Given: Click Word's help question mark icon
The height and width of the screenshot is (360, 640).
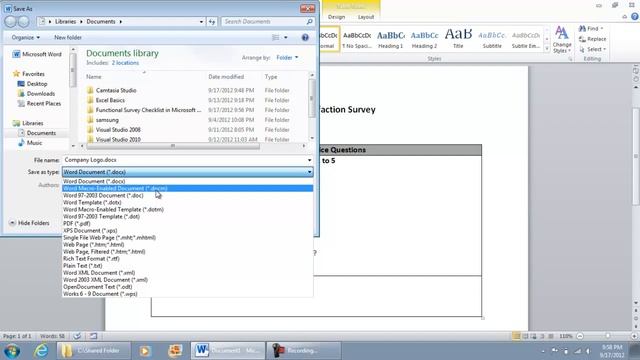Looking at the screenshot, I should [x=634, y=17].
